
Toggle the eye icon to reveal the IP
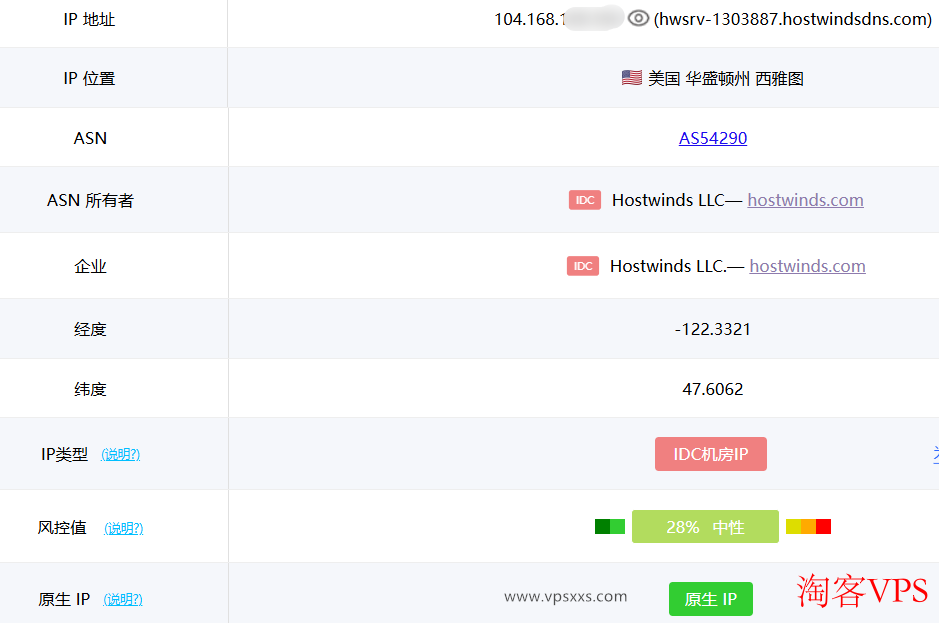(638, 18)
